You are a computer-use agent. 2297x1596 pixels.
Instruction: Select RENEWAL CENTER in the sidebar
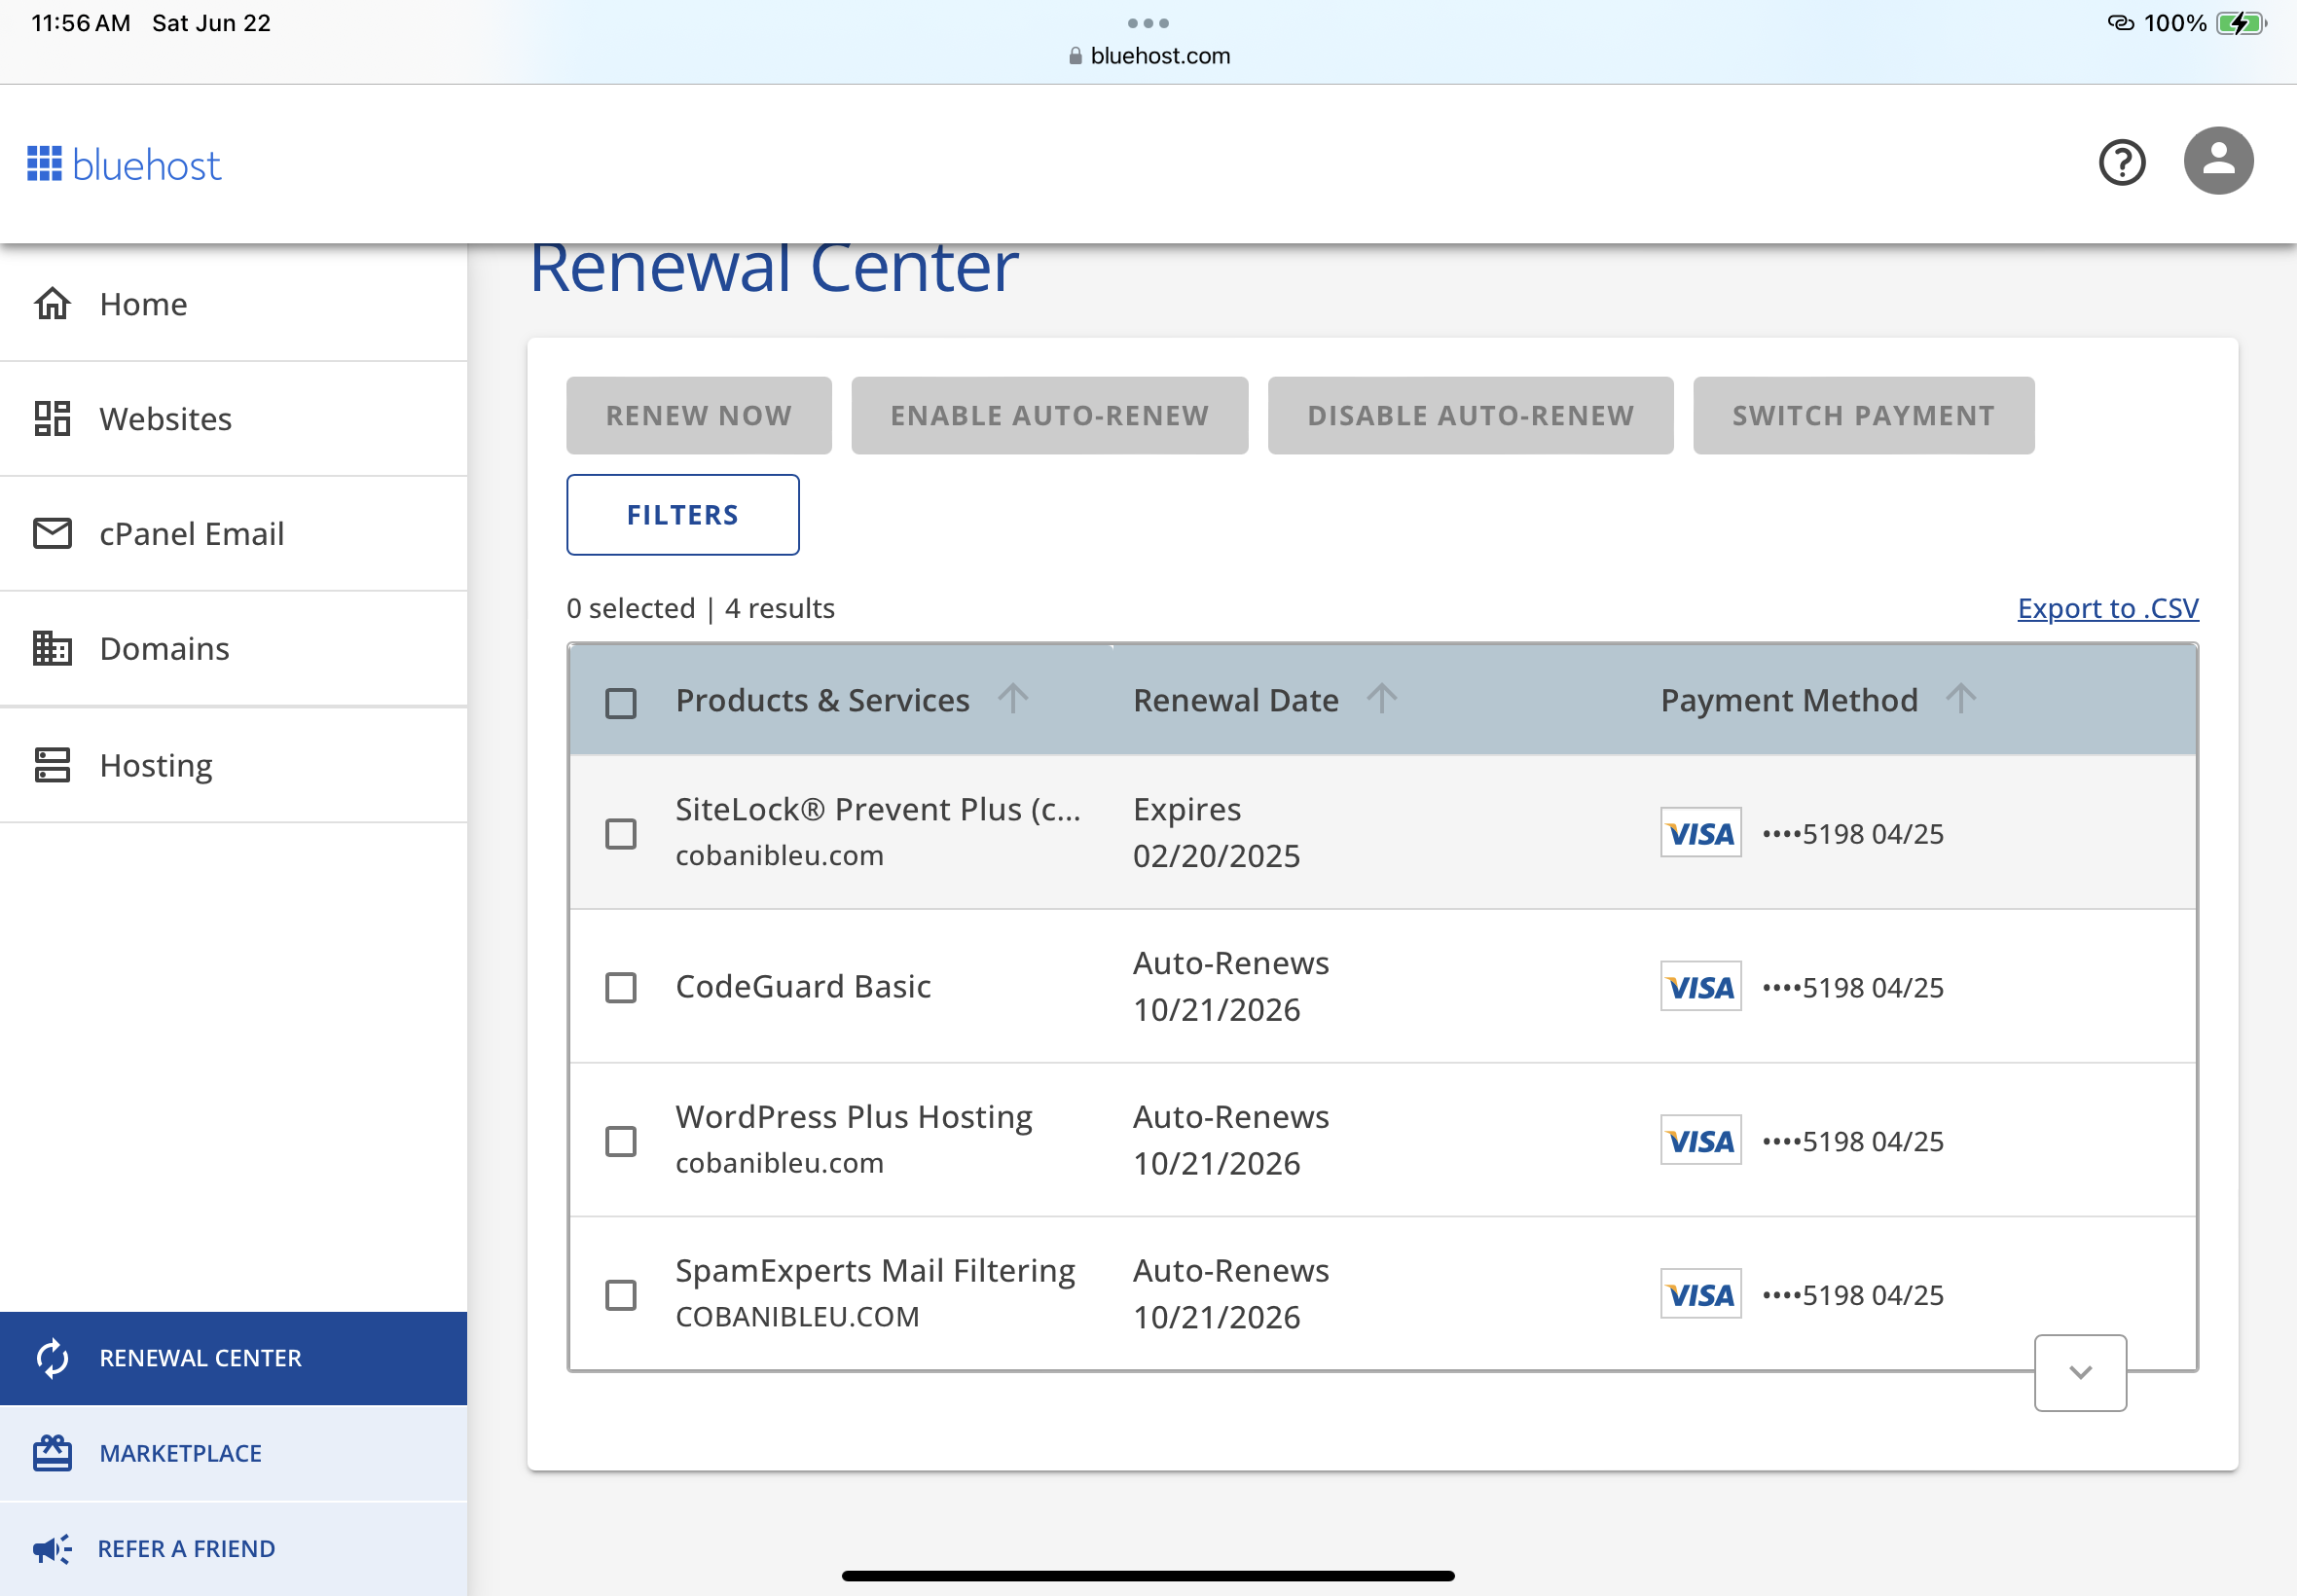pos(233,1358)
